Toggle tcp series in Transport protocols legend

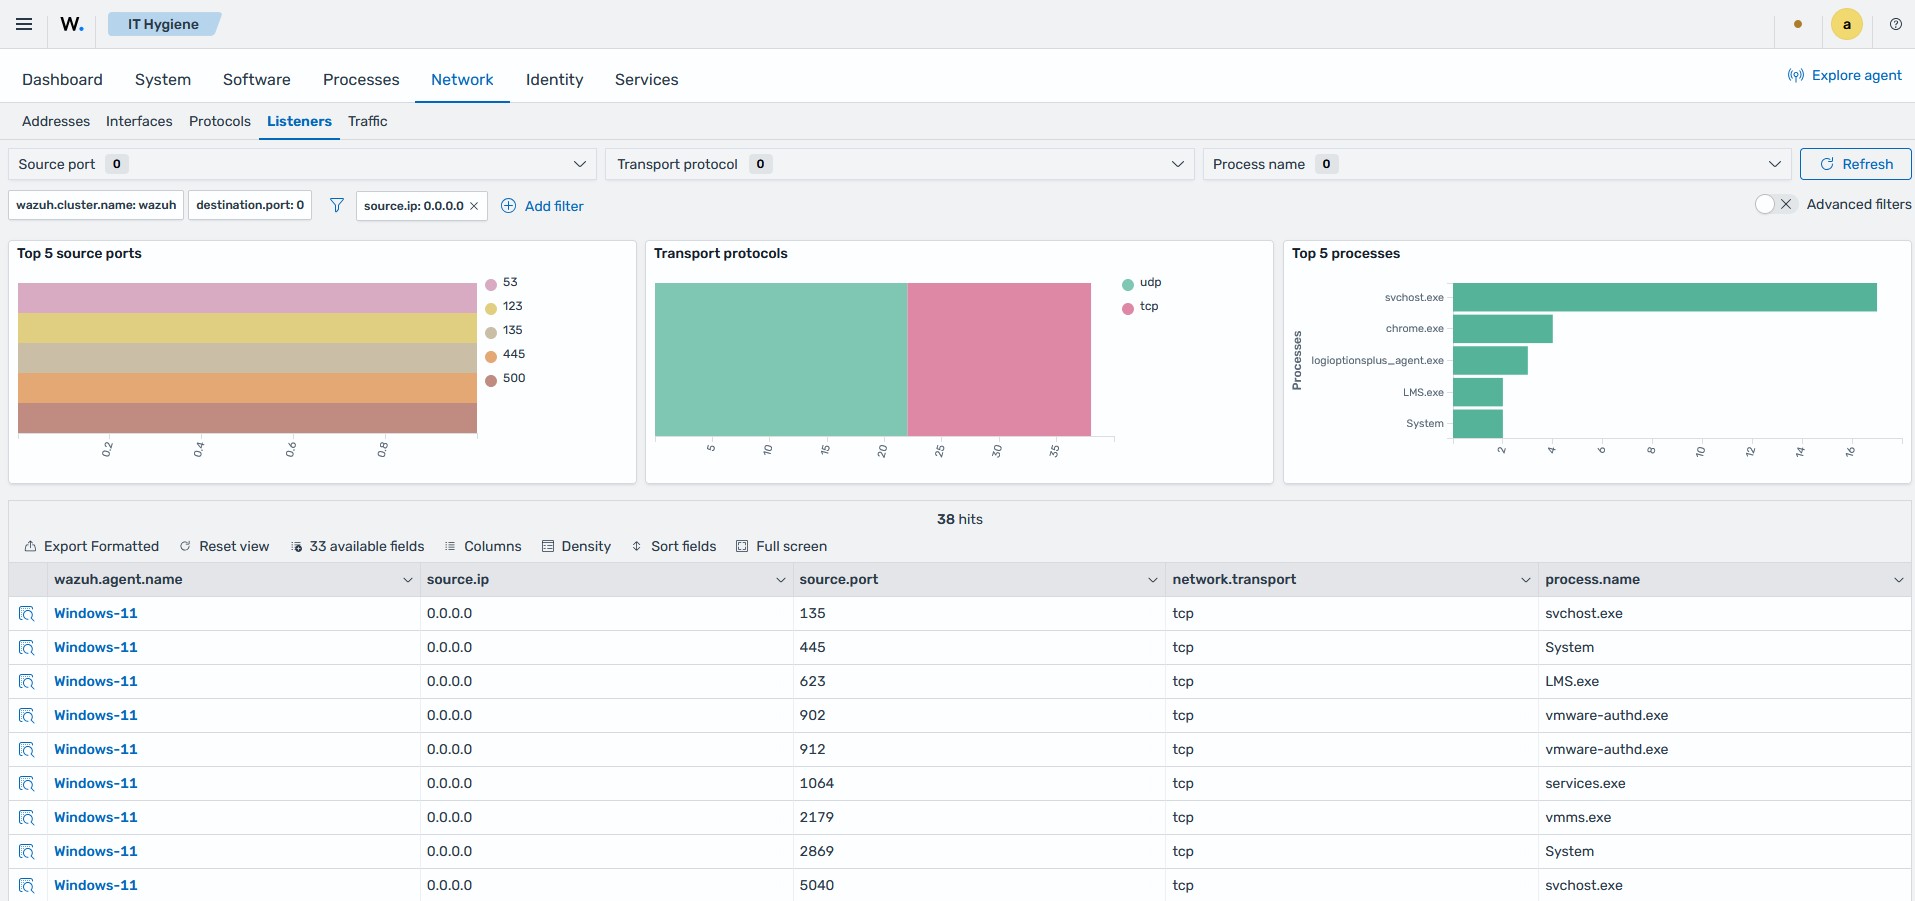point(1148,306)
